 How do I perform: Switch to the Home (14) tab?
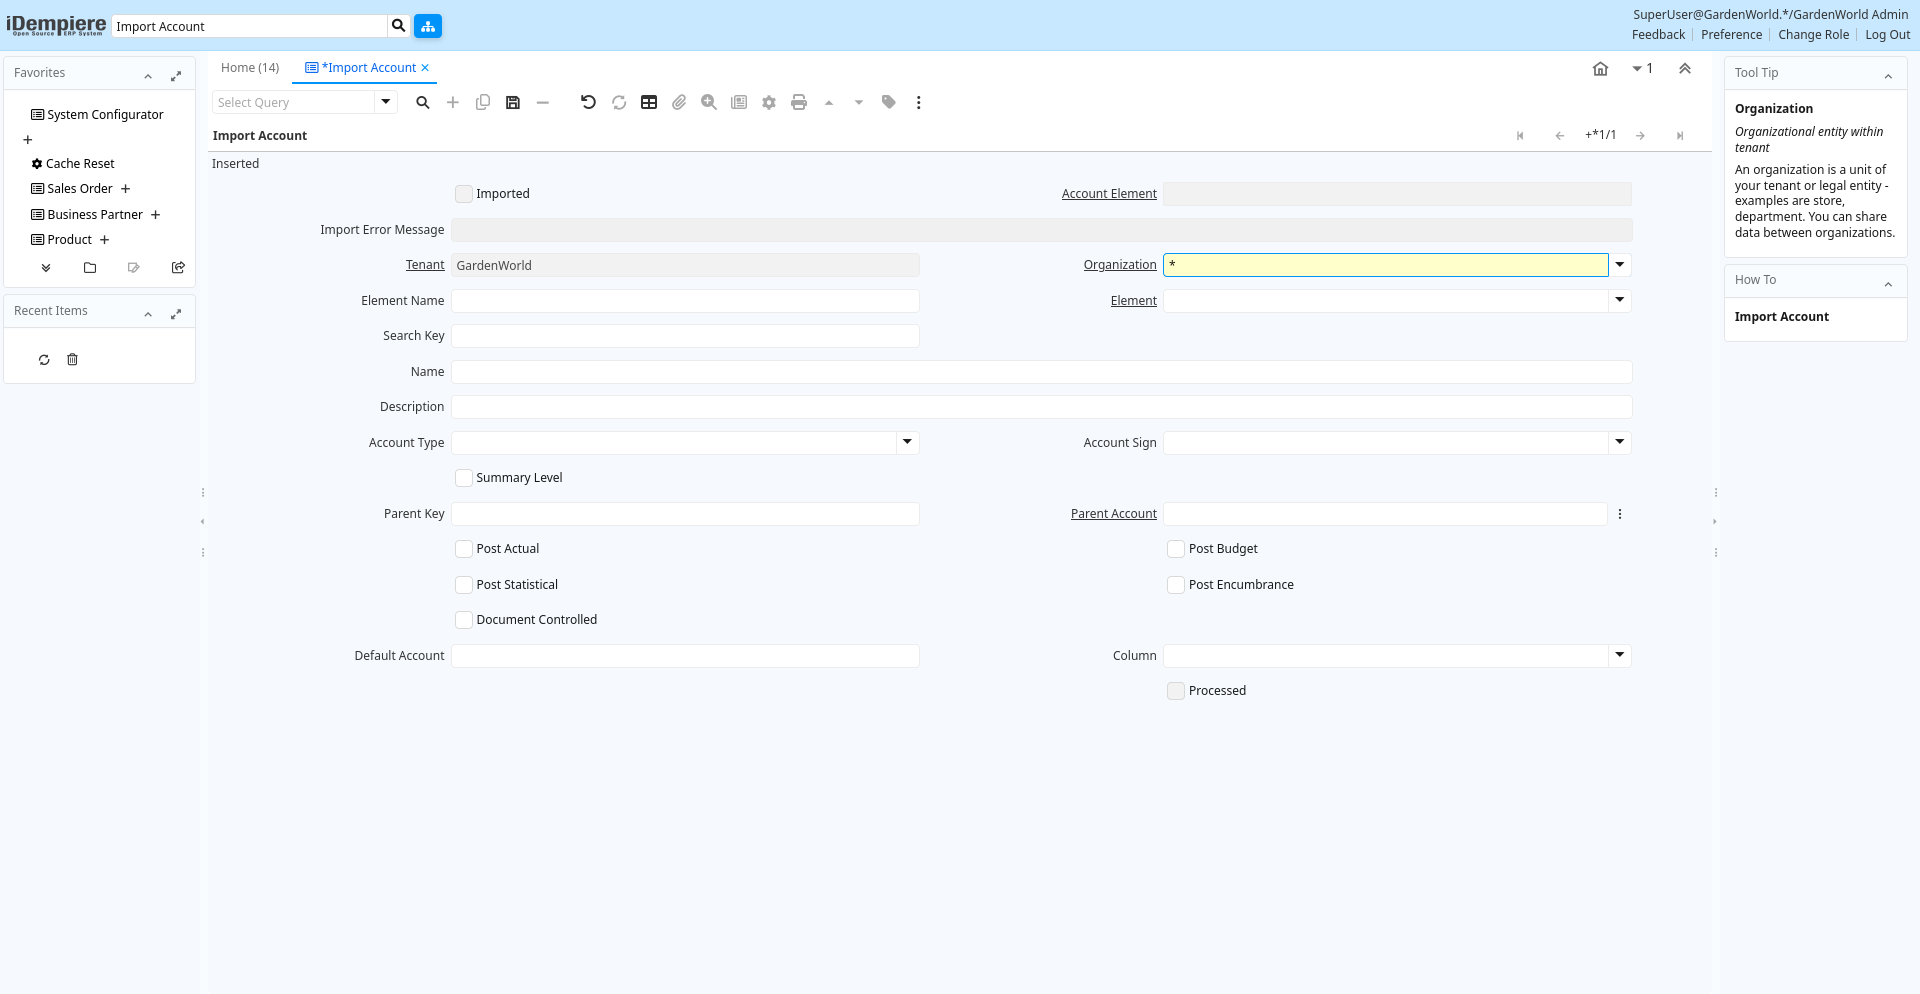250,68
